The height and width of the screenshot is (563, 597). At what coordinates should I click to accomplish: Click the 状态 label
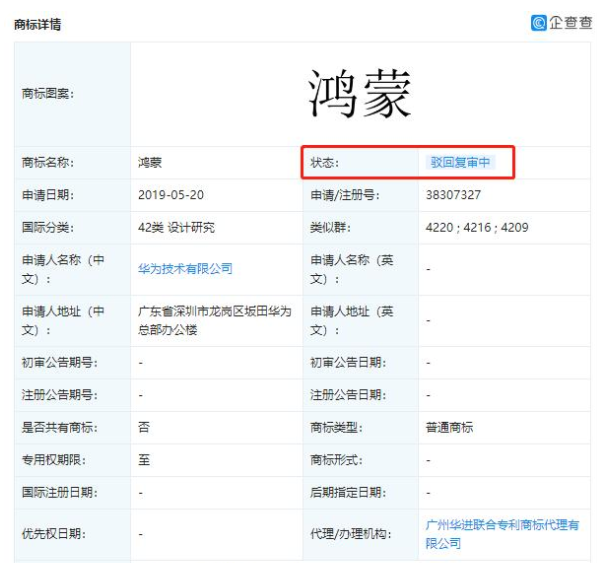point(324,163)
